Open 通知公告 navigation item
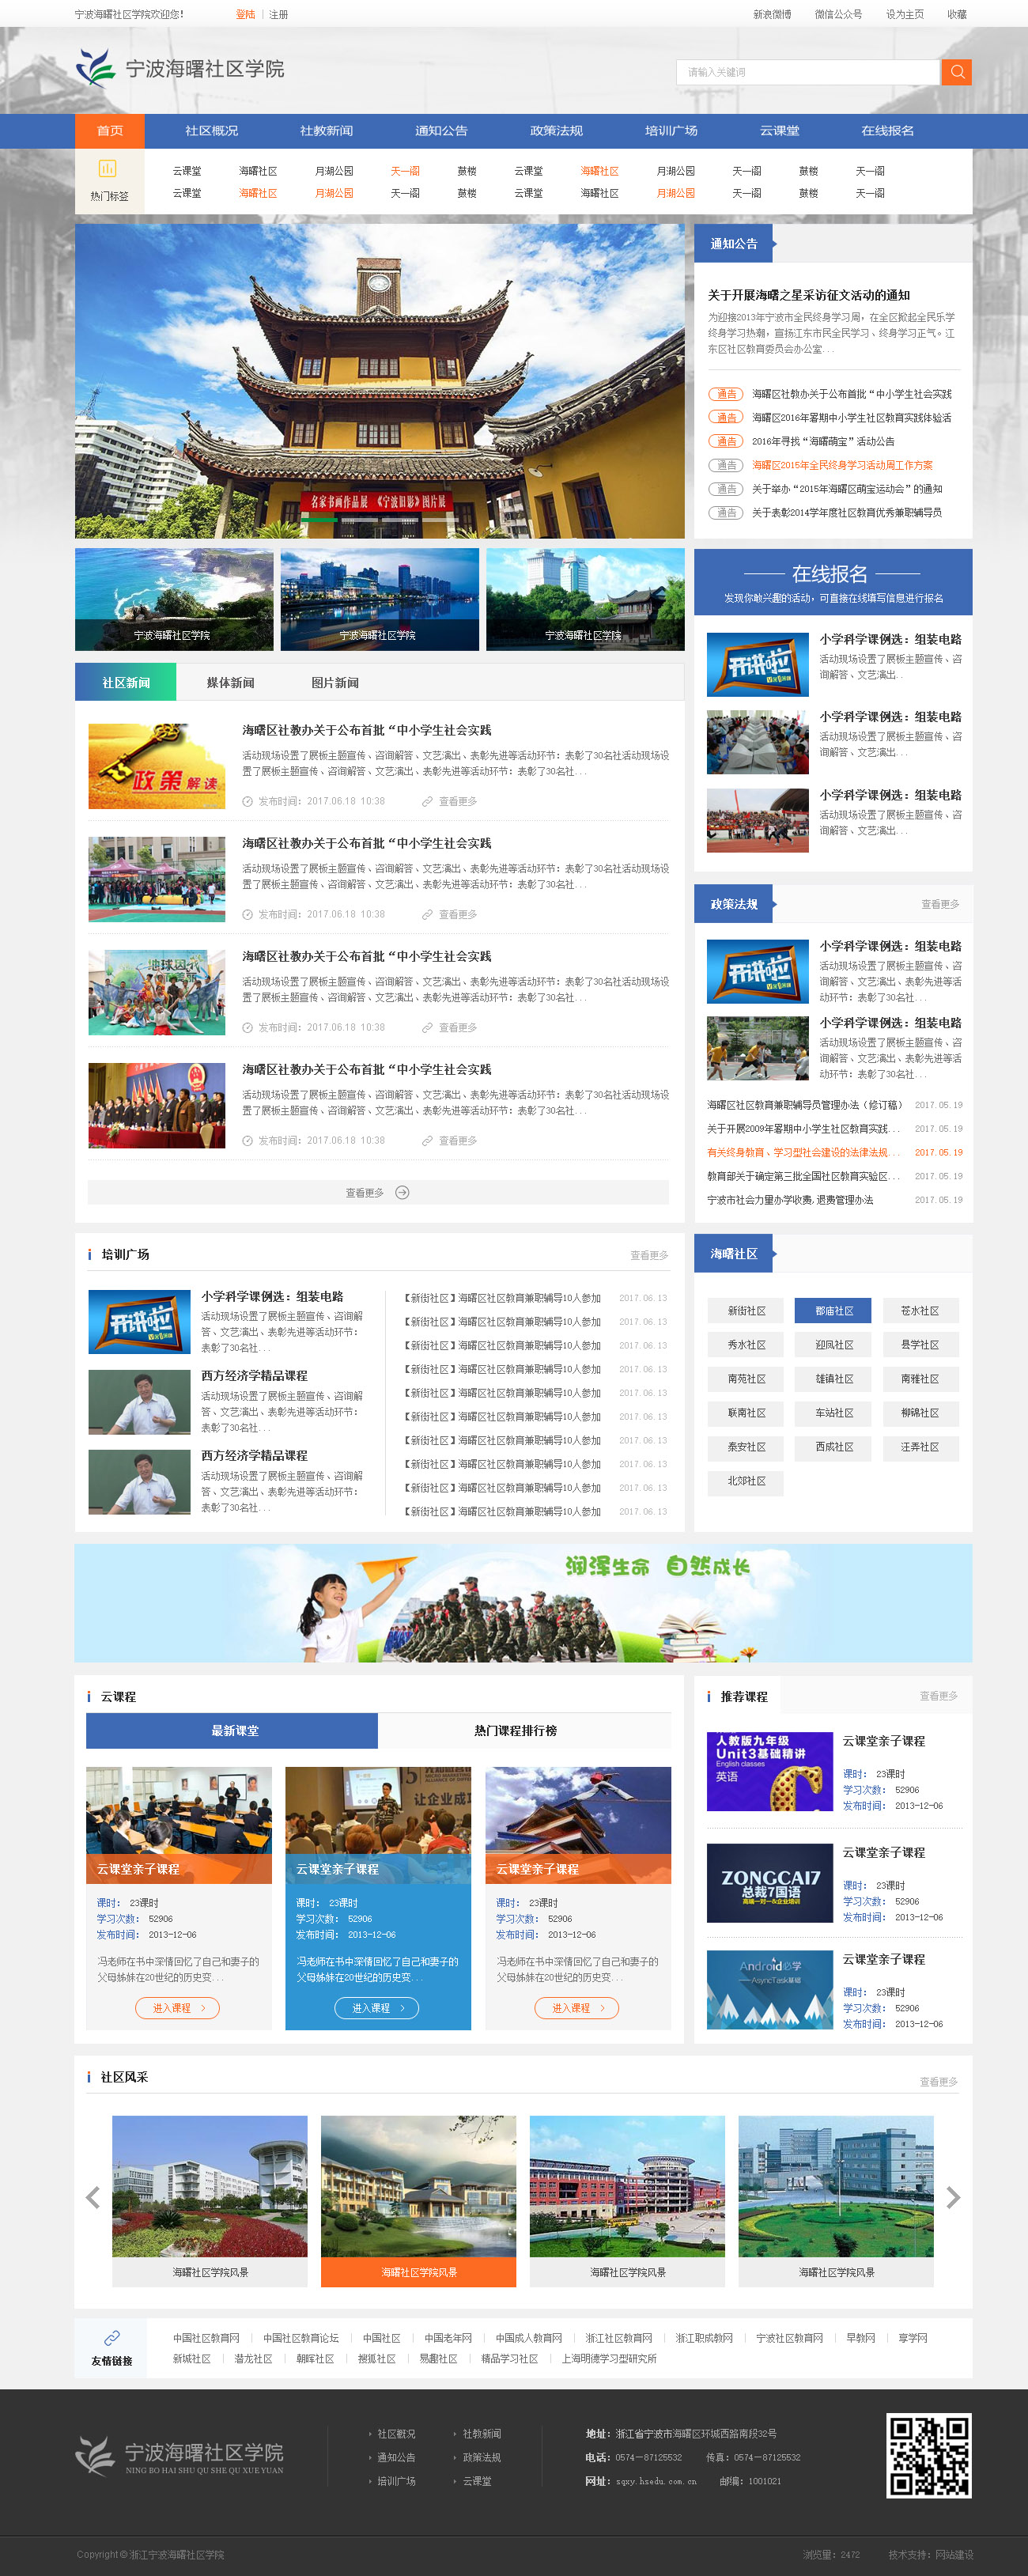Viewport: 1028px width, 2576px height. click(x=441, y=131)
